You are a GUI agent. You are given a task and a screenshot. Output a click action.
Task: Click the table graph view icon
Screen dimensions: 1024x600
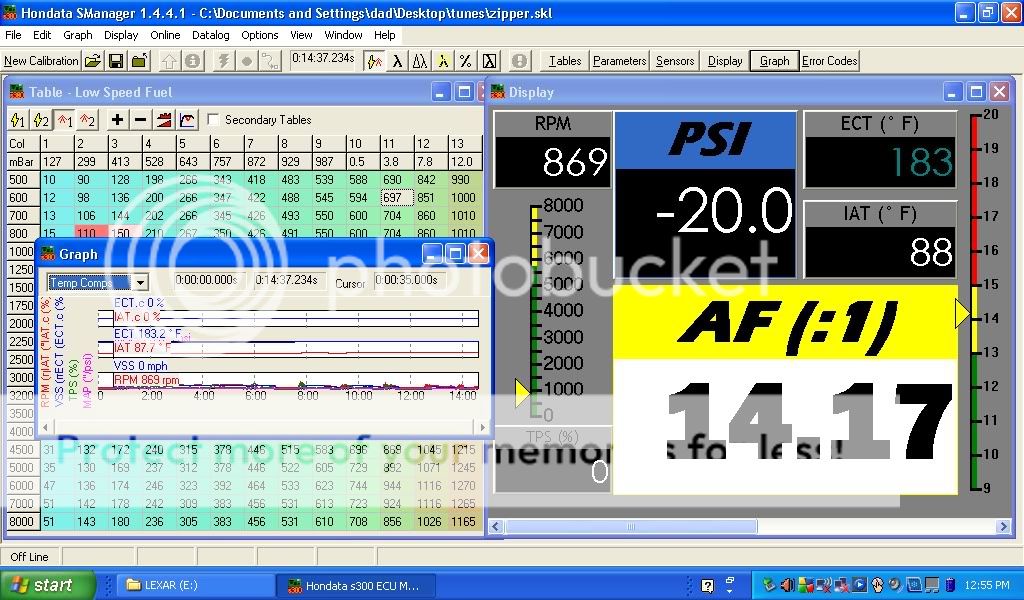(187, 119)
